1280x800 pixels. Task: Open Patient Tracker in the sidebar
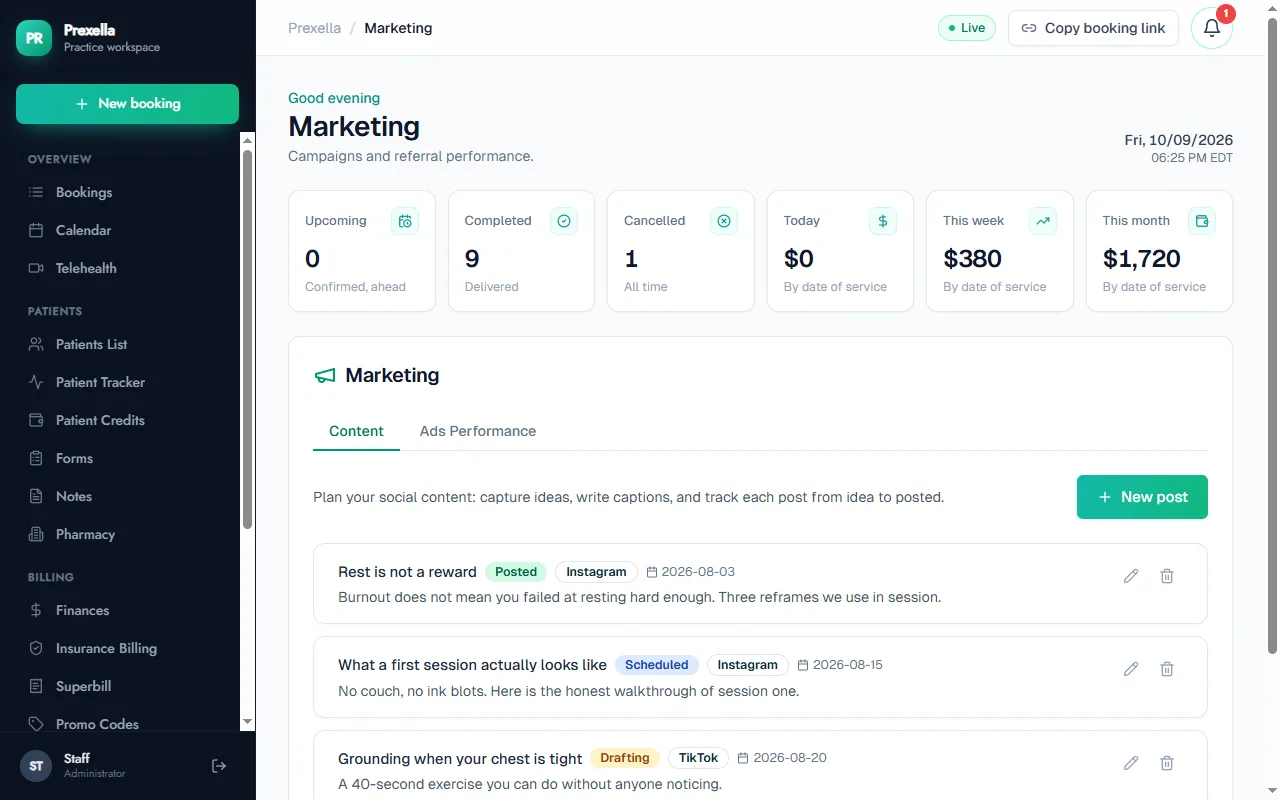(128, 382)
